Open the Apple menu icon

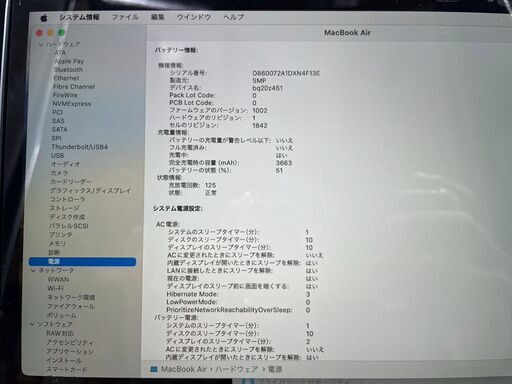point(44,18)
